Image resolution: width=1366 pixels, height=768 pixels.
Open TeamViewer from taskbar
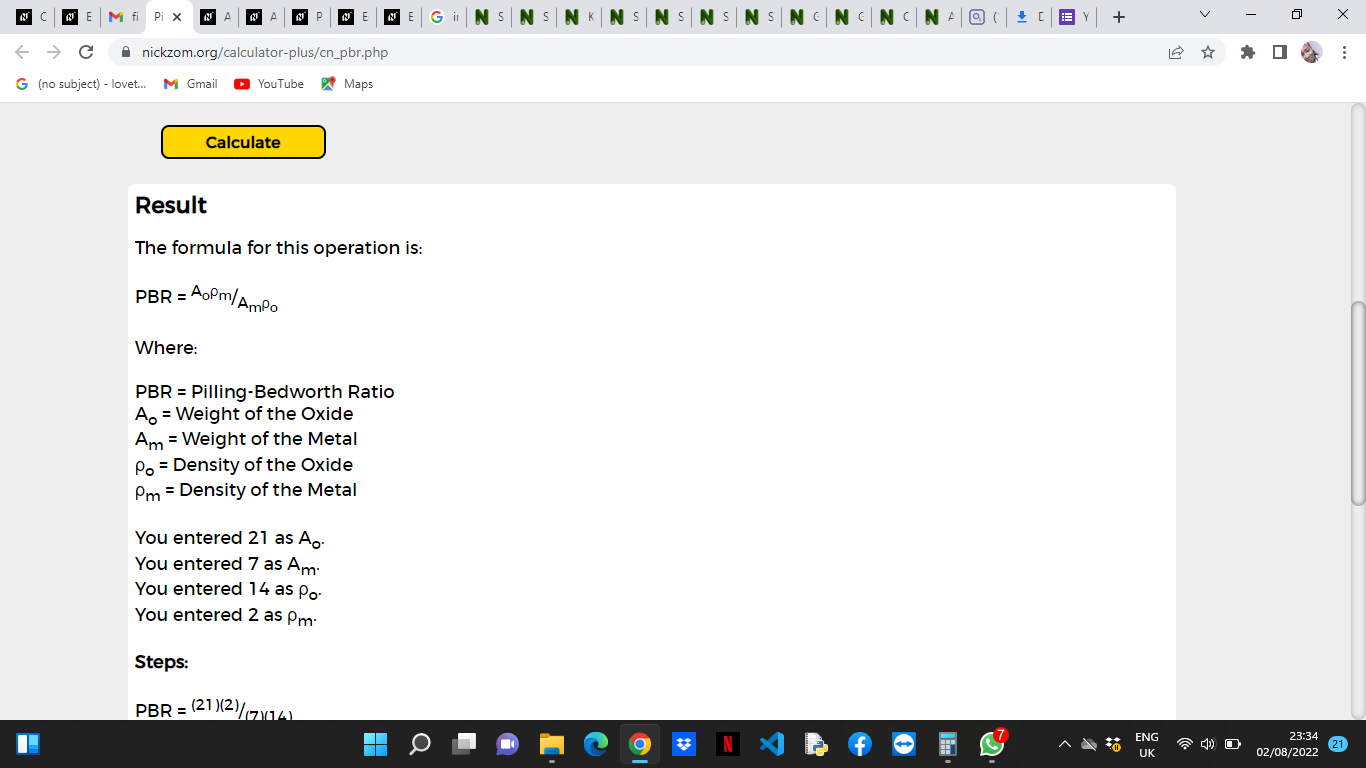point(904,744)
